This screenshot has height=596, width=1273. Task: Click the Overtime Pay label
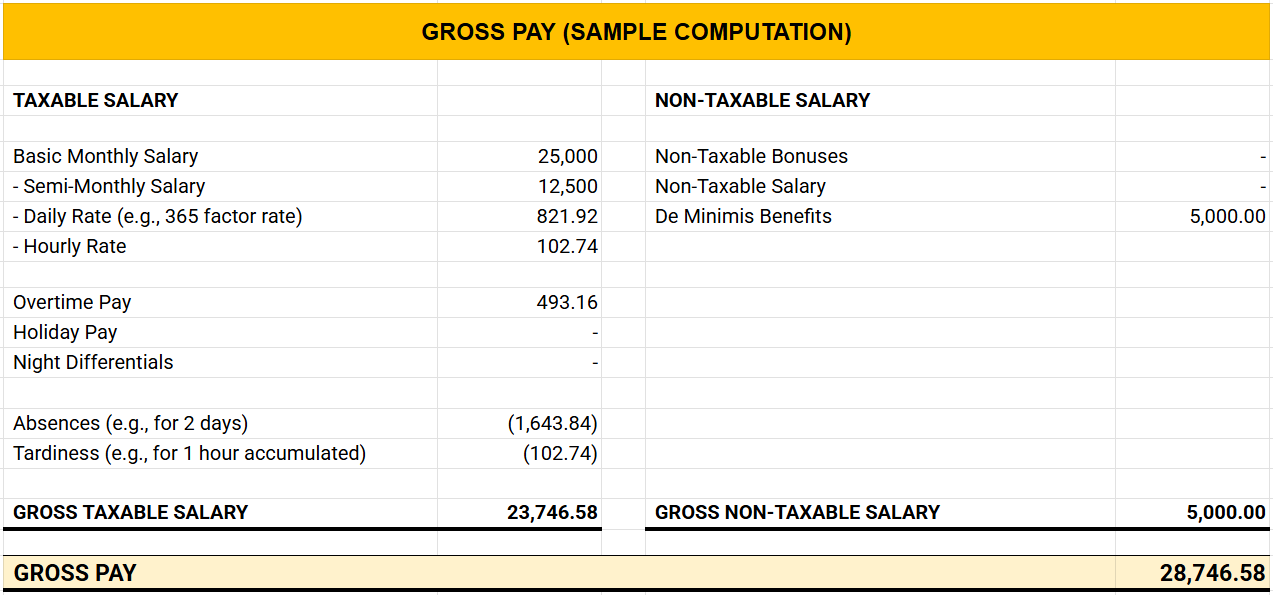coord(72,302)
